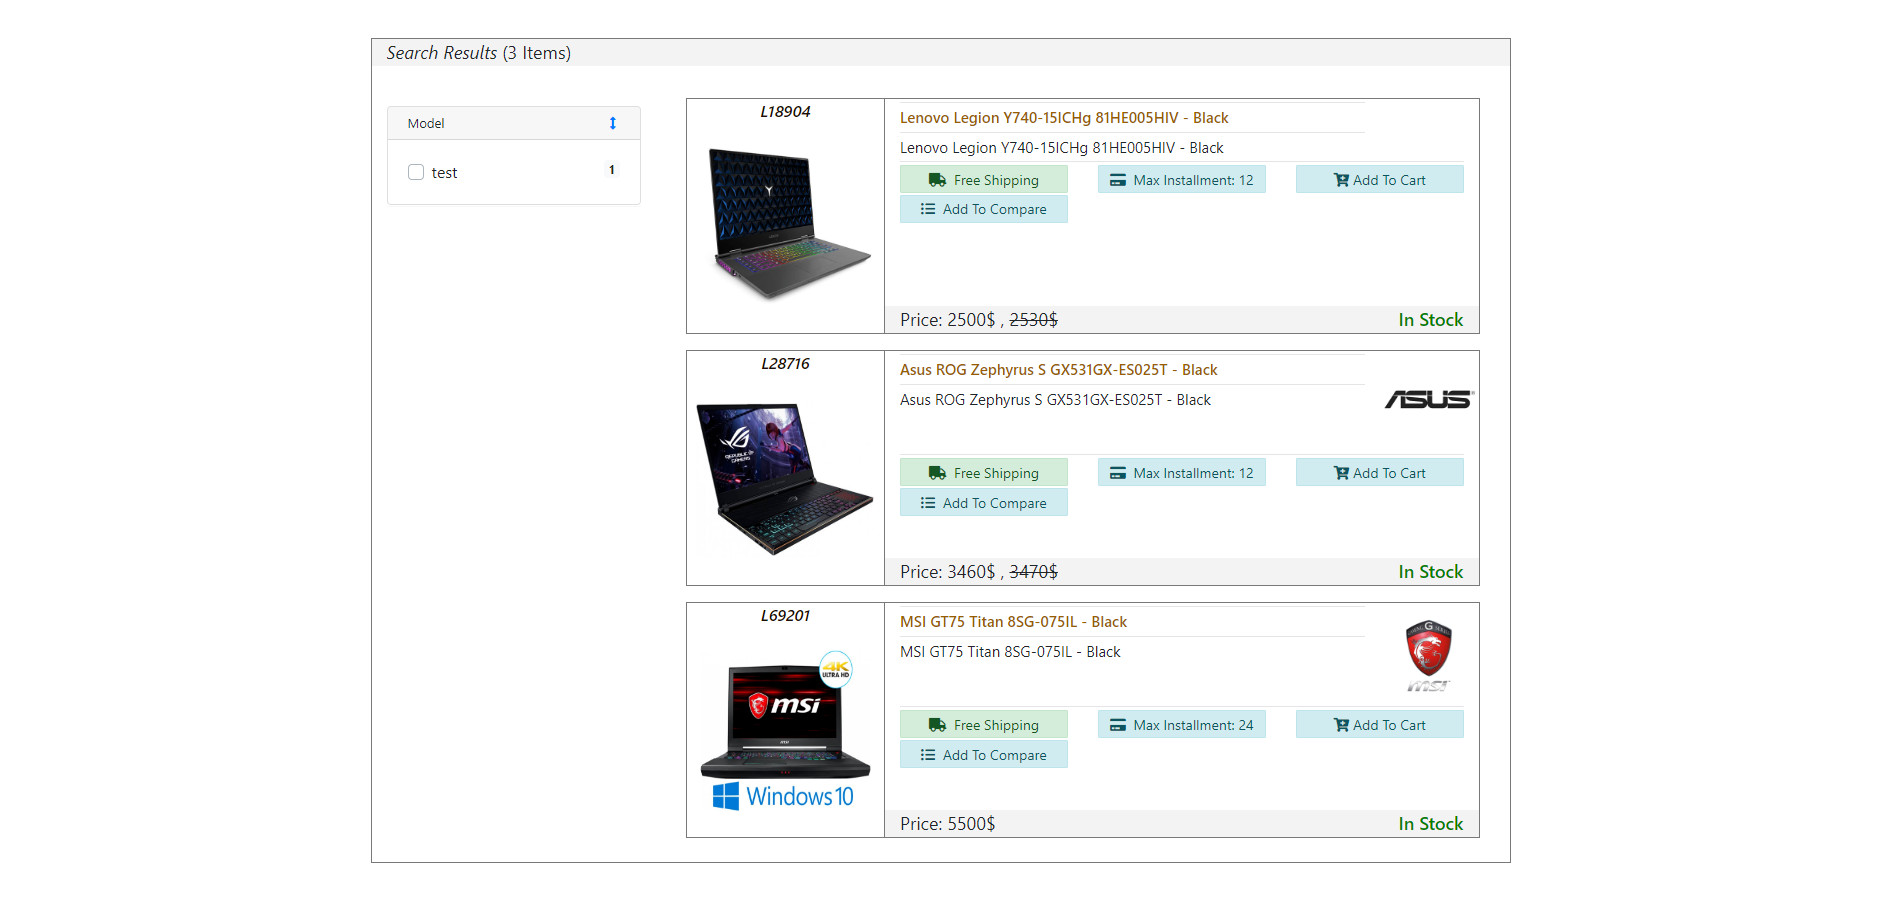
Task: Add Asus ROG Zephyrus to compare
Action: (984, 503)
